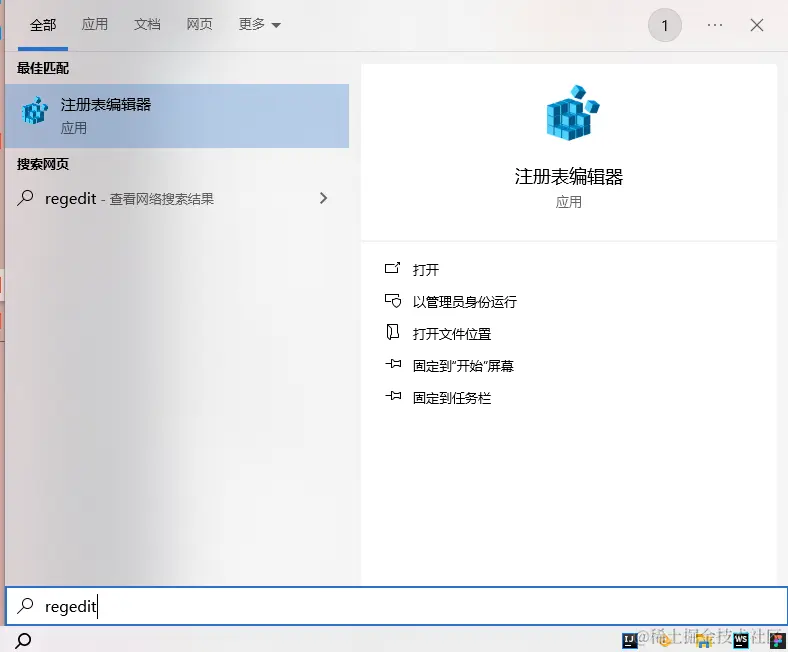This screenshot has width=788, height=652.
Task: Select 固定到"开始"屏幕
Action: coord(463,366)
